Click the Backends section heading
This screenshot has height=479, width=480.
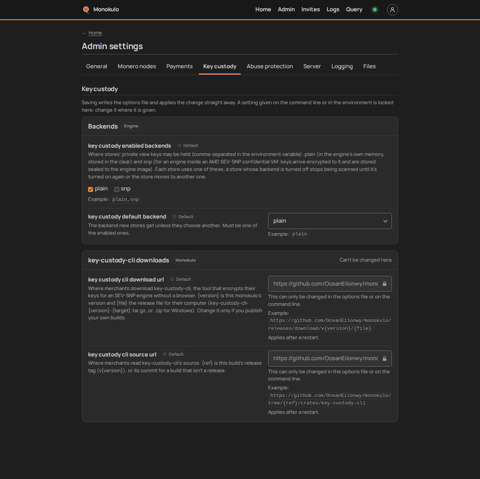click(x=103, y=126)
